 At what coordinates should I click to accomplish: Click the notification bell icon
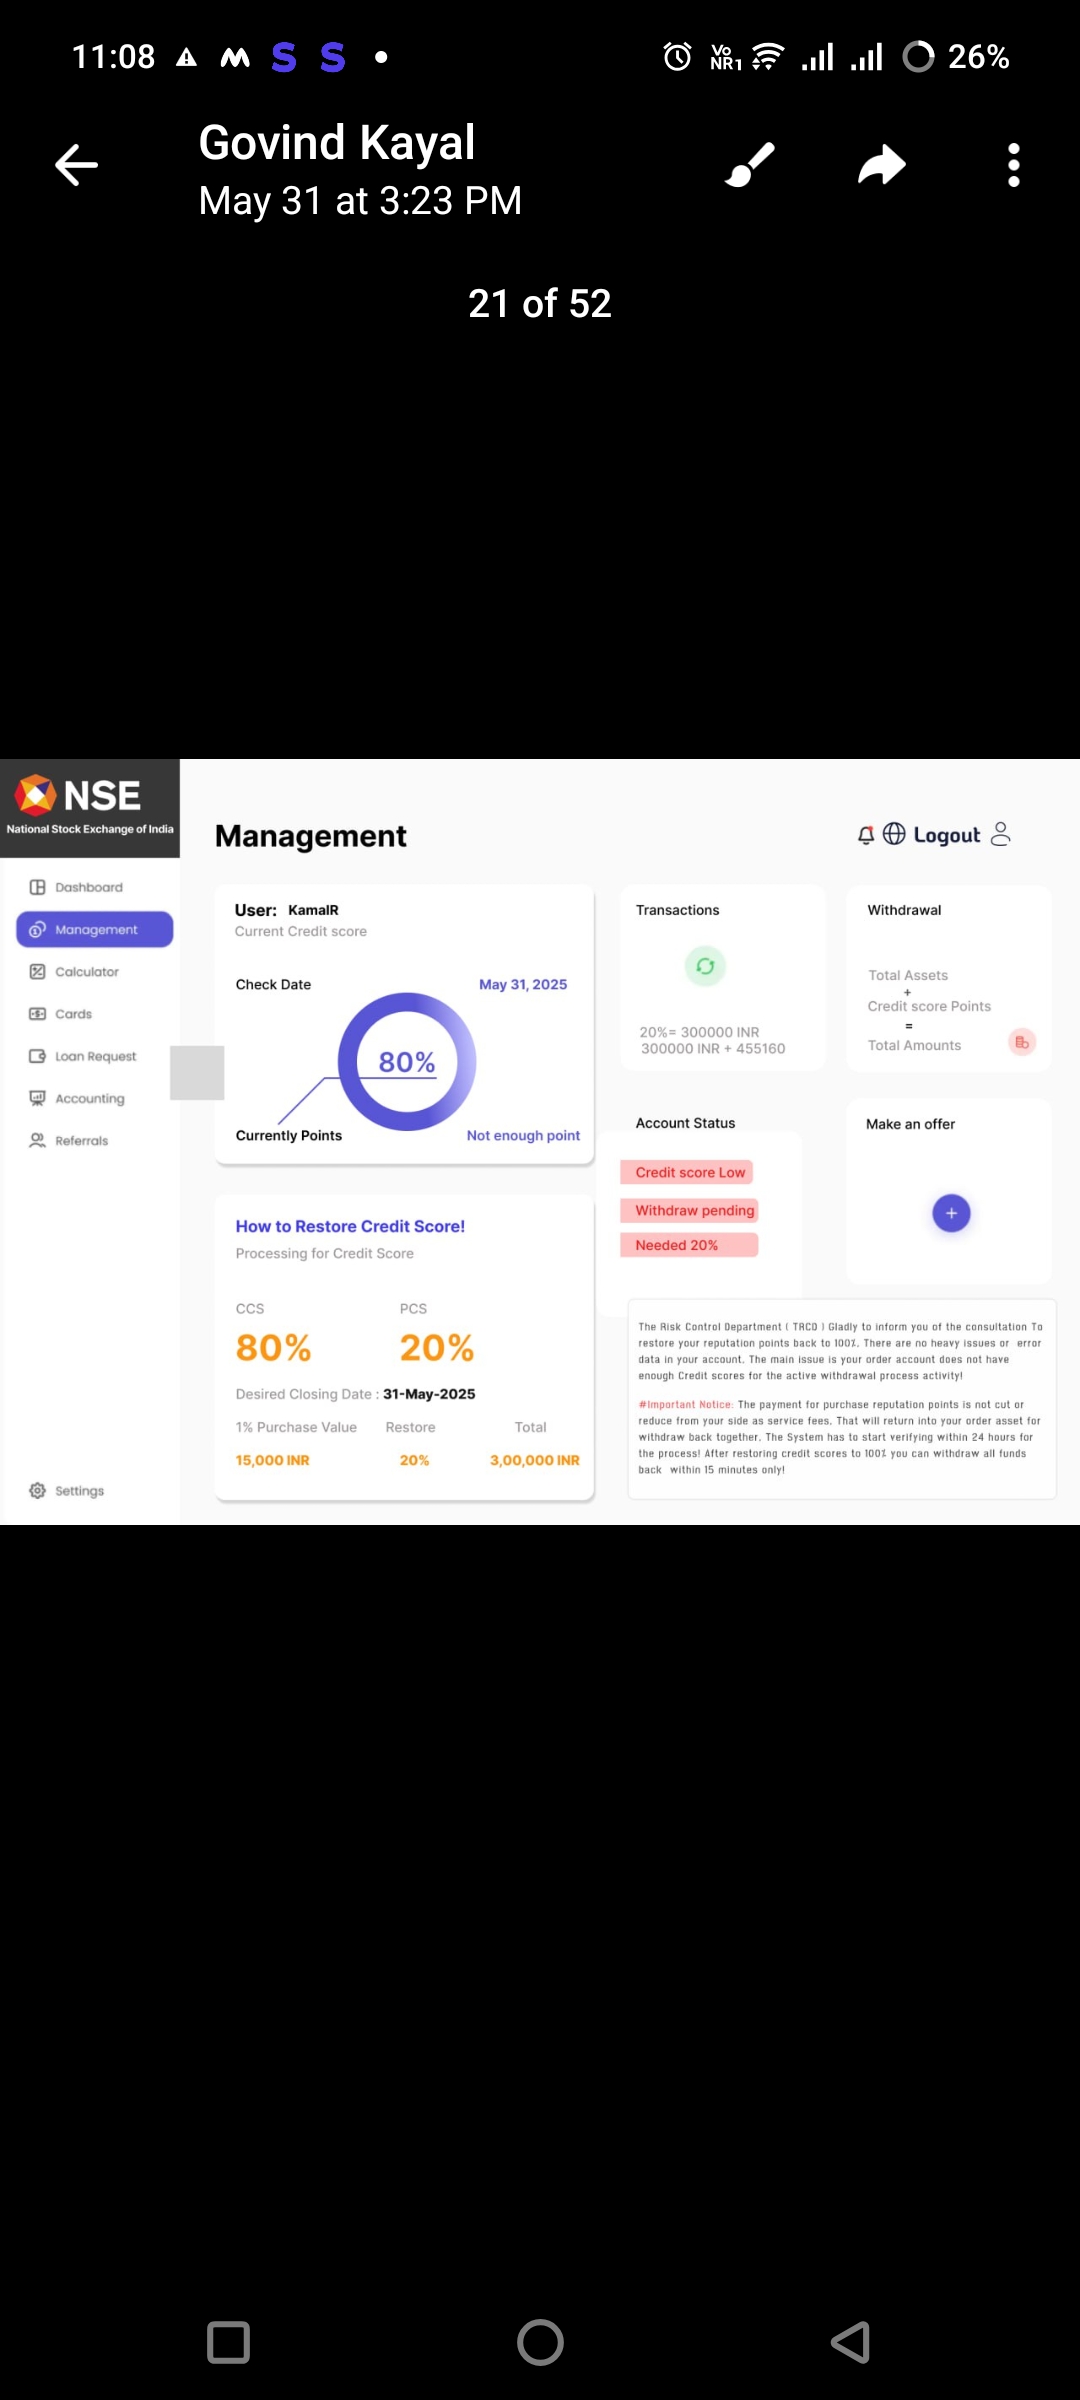click(866, 835)
